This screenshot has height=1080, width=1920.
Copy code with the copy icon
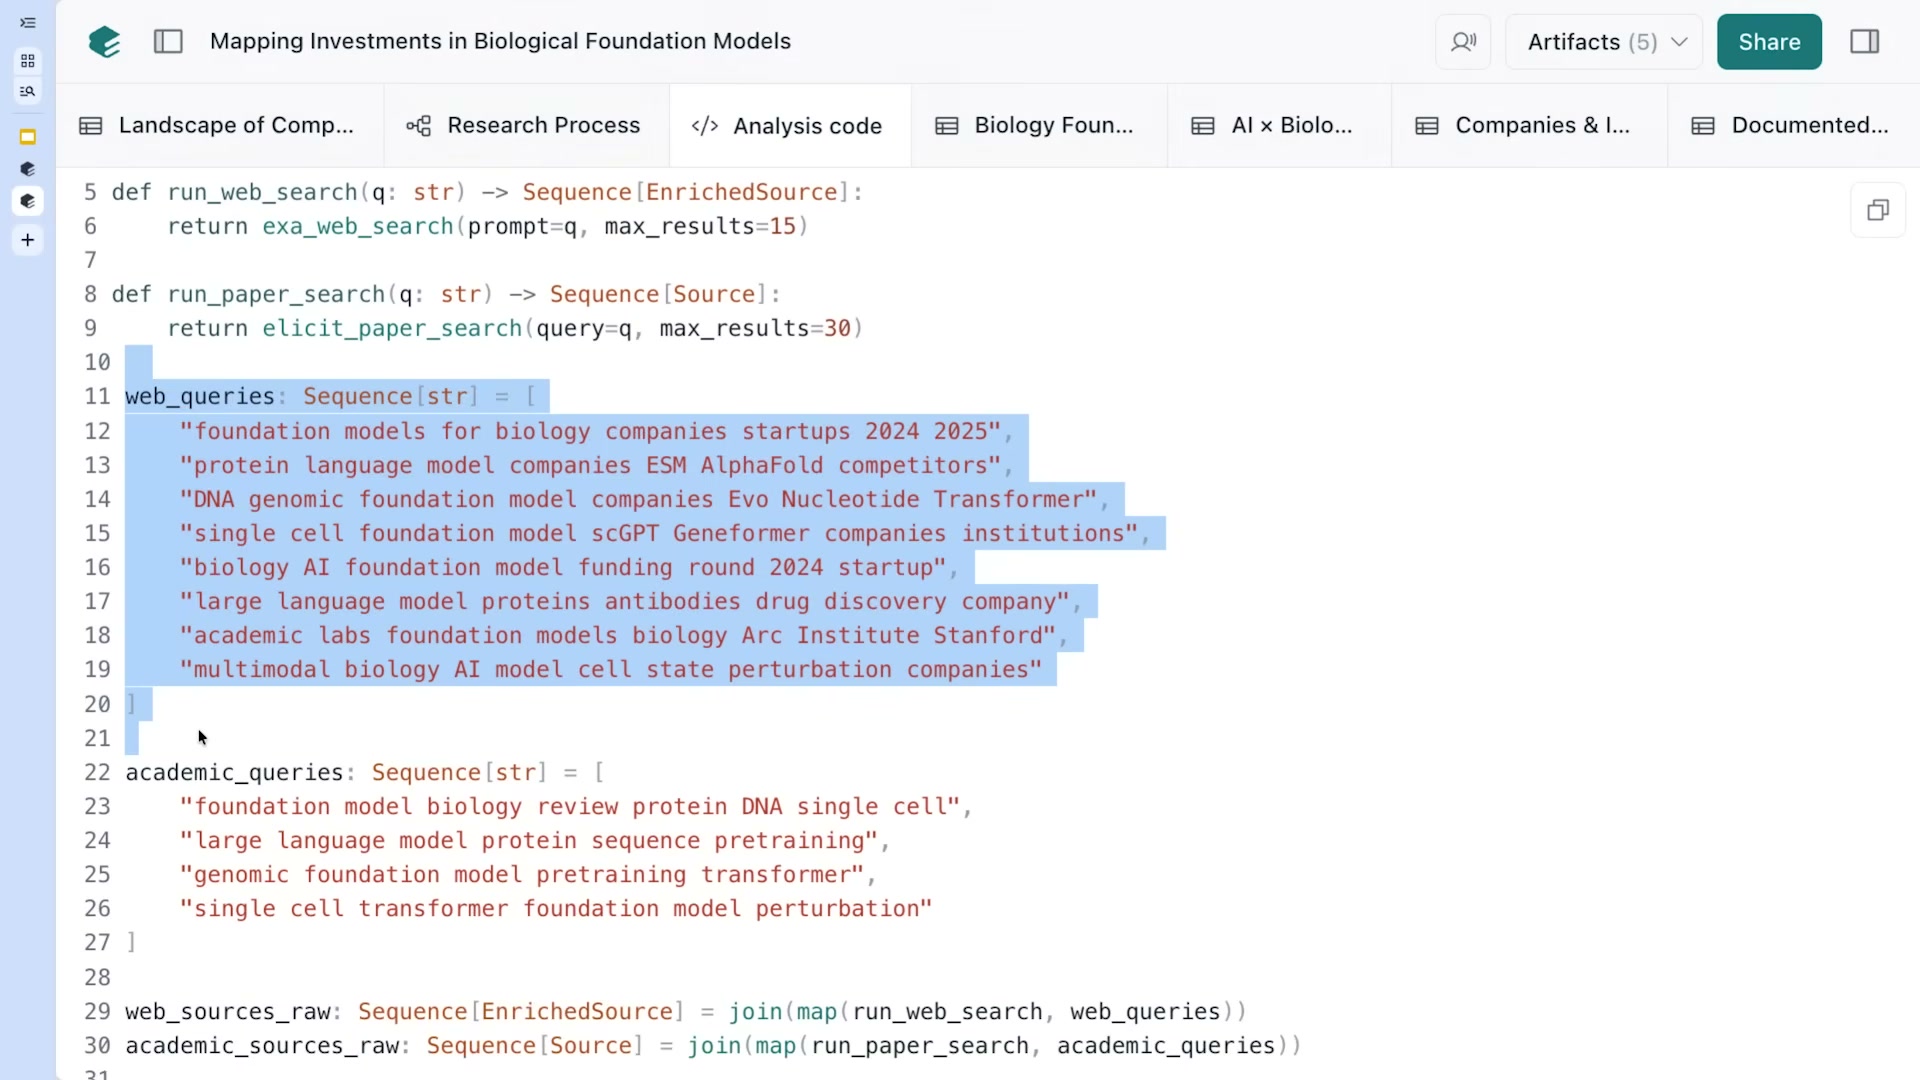[1878, 210]
